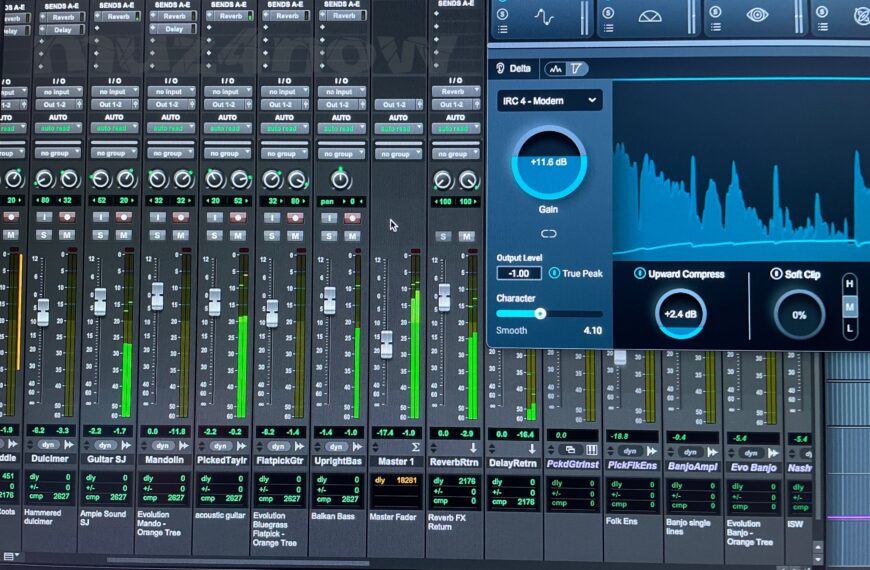Open the no group selector on UprightBas track
Viewport: 870px width, 570px height.
click(341, 154)
